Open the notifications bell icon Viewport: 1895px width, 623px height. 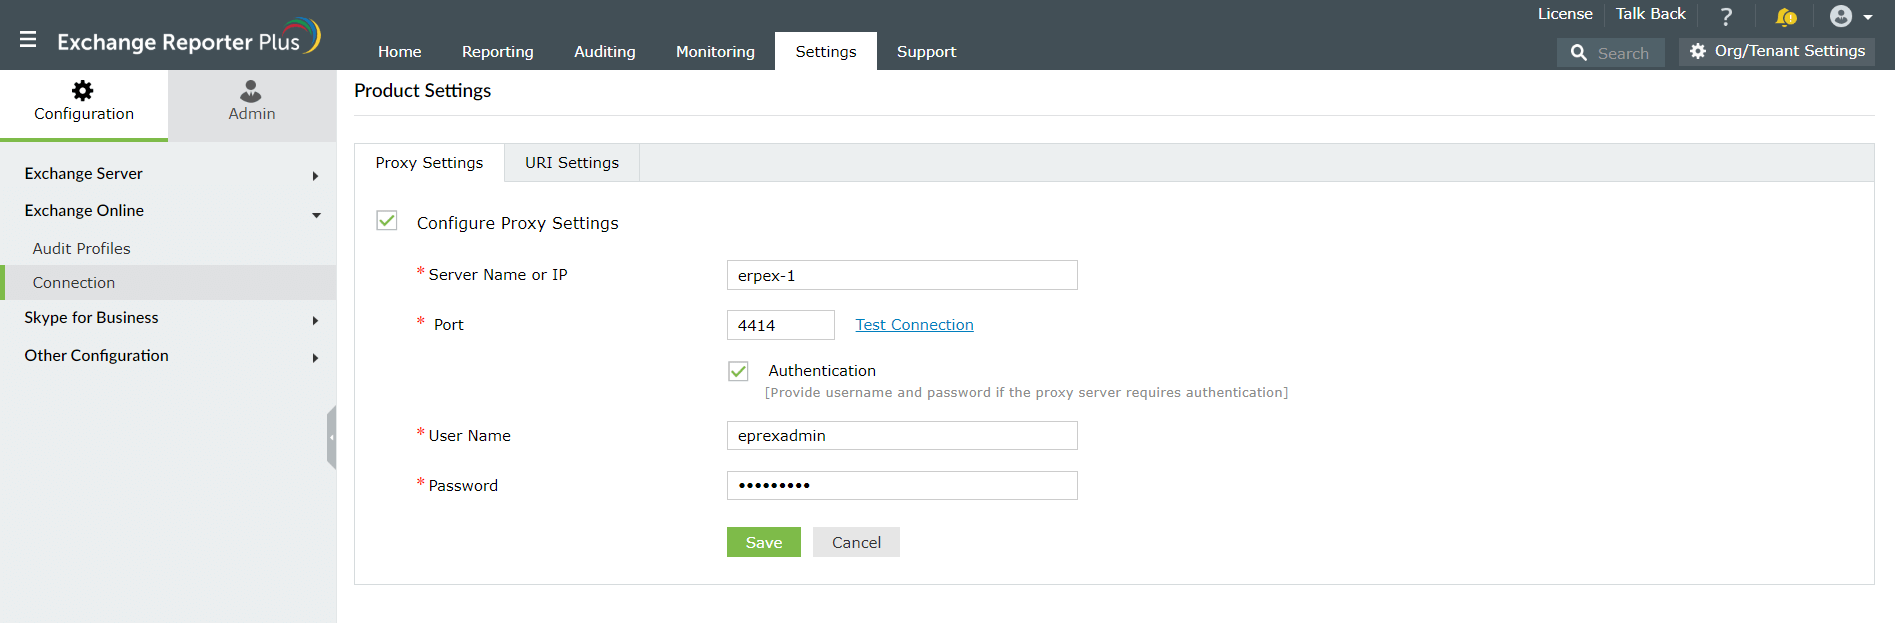click(1785, 16)
